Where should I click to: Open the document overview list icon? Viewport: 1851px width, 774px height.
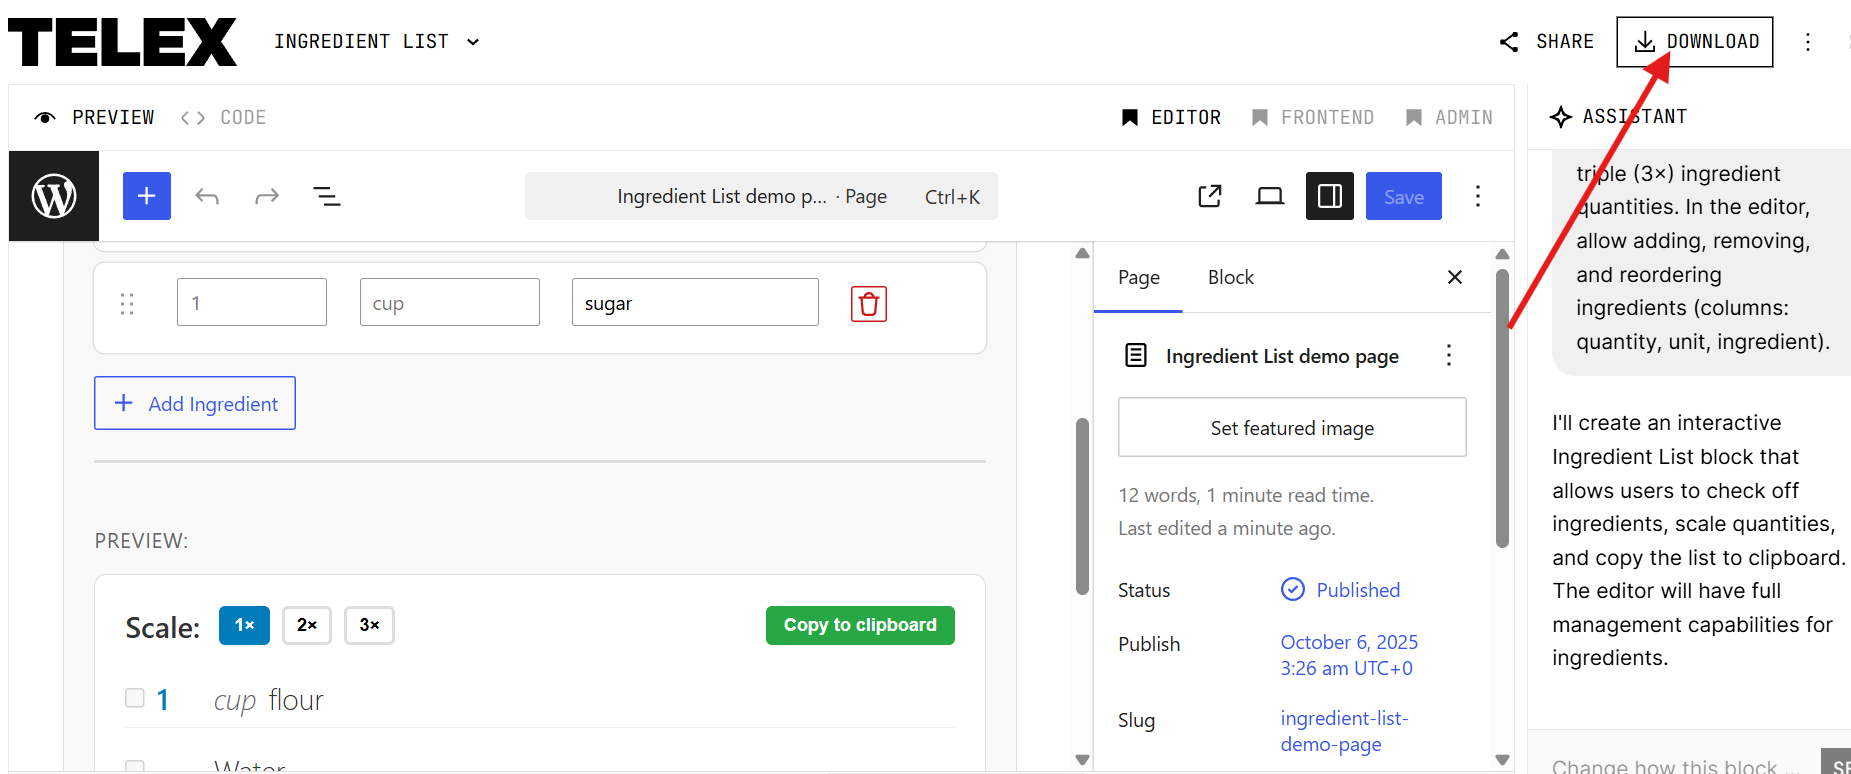[x=327, y=196]
